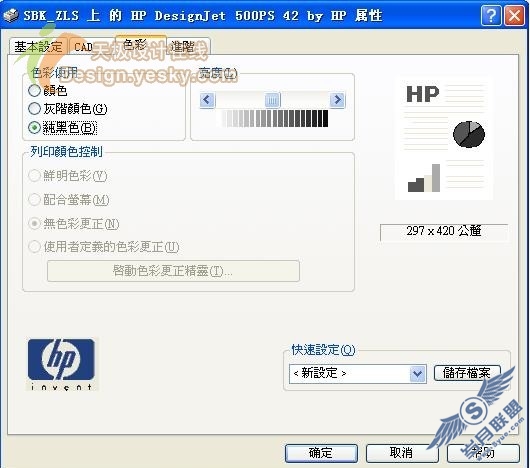
Task: Click the printer icon in the title bar
Action: pos(11,16)
